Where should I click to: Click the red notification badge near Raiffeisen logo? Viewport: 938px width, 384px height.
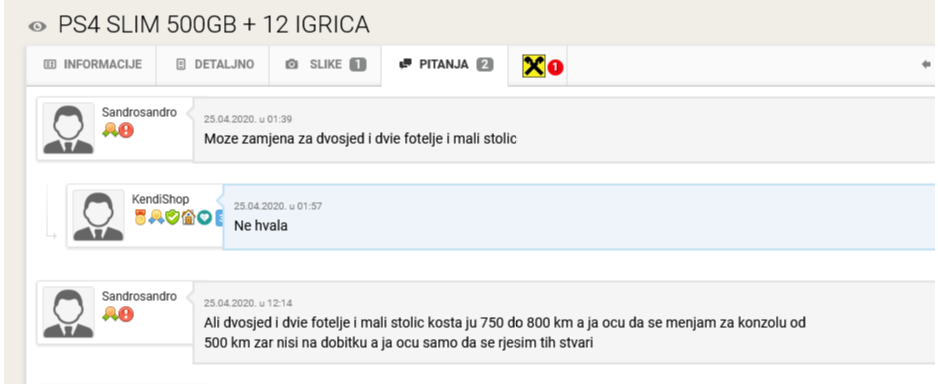(x=556, y=68)
